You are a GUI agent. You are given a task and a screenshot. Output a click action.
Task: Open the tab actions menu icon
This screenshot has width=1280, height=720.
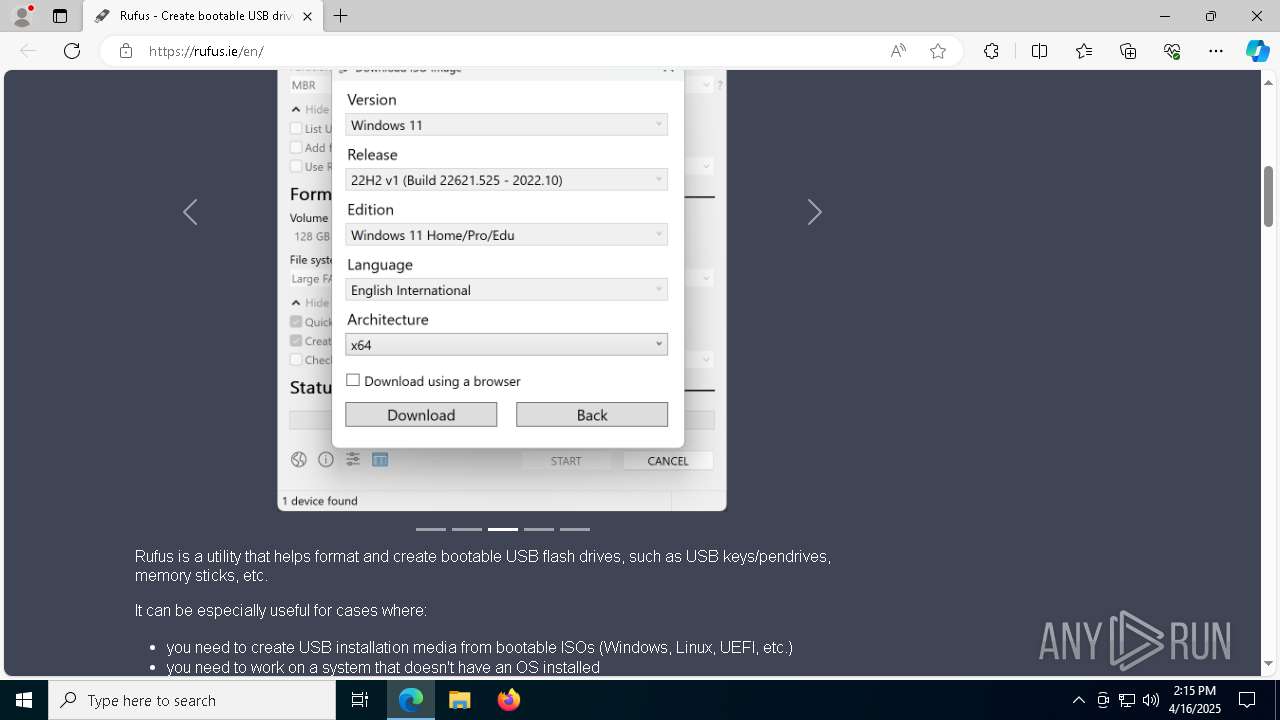60,16
